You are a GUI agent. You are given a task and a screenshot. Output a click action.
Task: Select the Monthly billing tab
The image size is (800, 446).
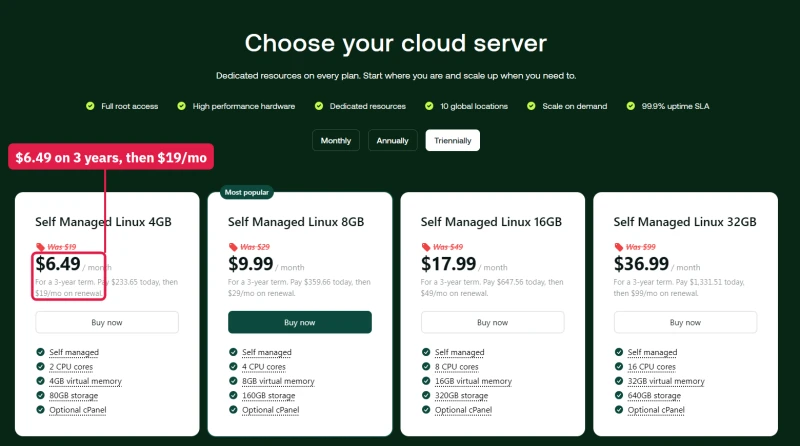336,140
